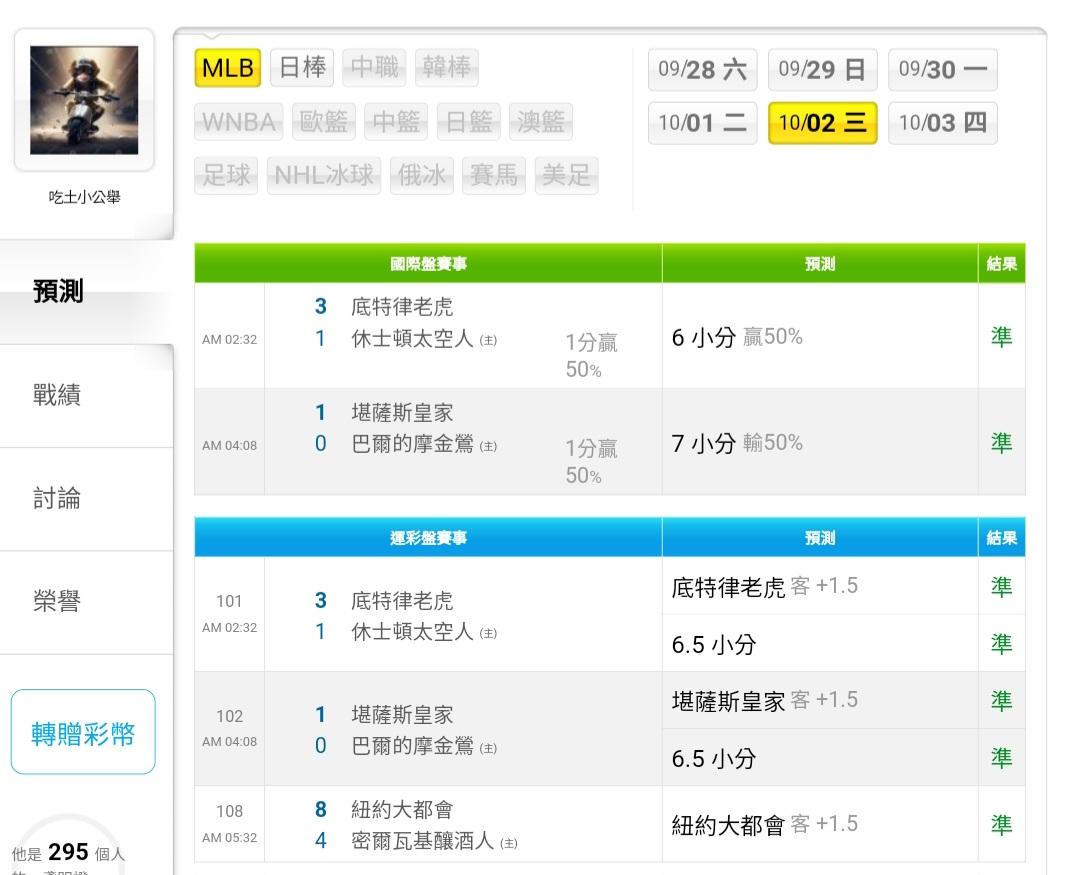Click 底特律老虎 in game 101 row
The height and width of the screenshot is (875, 1080).
tap(402, 601)
